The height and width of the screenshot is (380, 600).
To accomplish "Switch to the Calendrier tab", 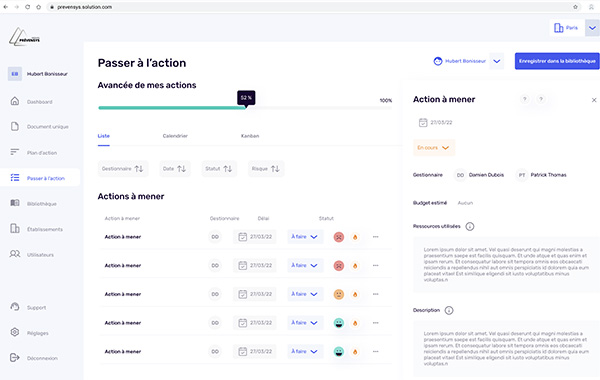I will (x=175, y=136).
